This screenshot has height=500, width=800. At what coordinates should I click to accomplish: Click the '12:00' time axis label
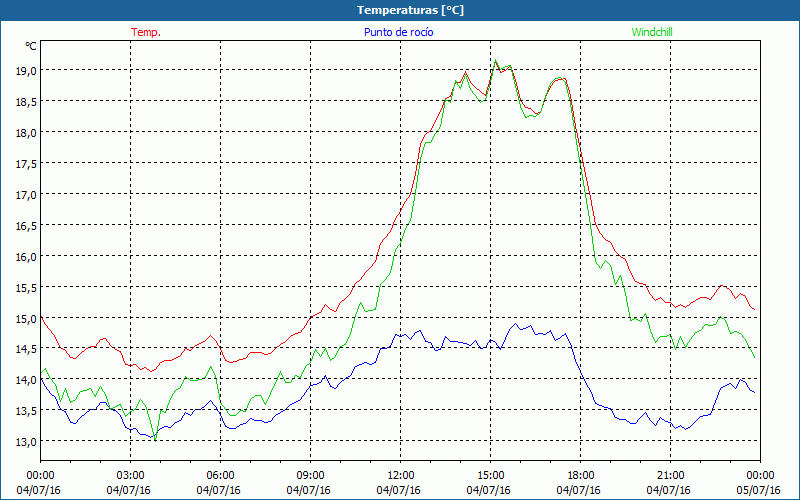click(x=401, y=476)
